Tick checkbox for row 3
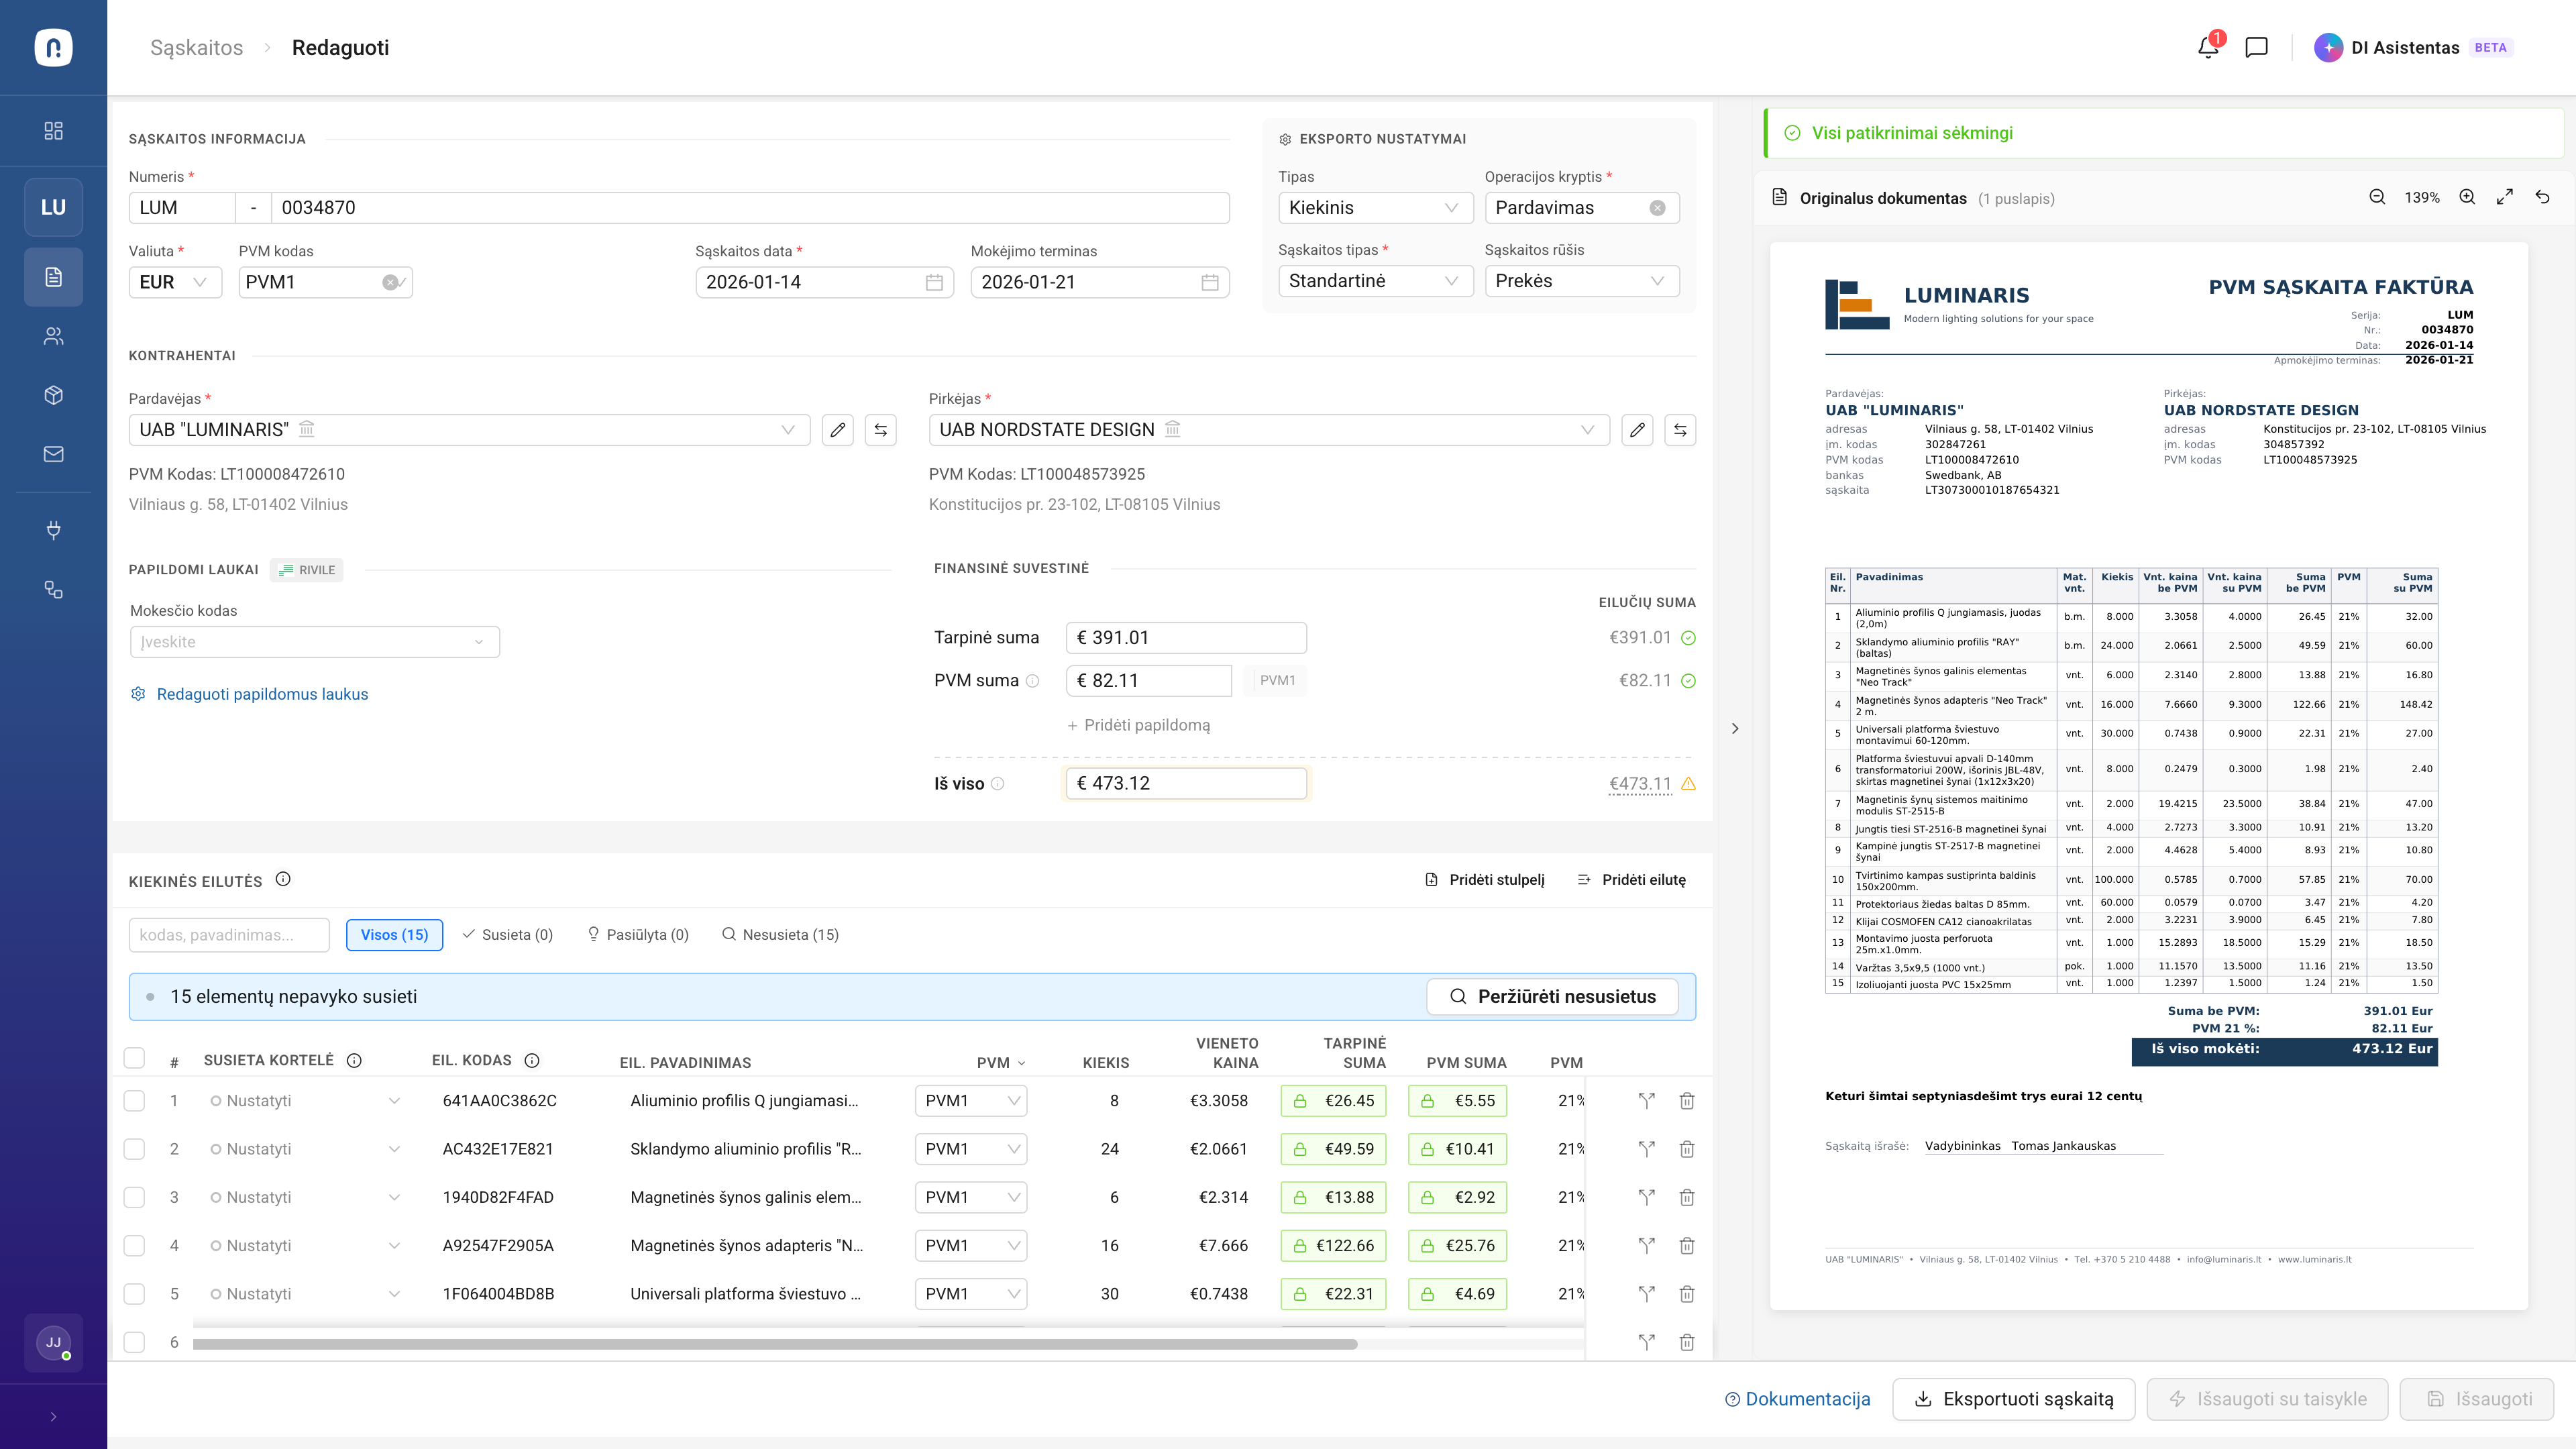Screen dimensions: 2576x1449 tap(134, 1197)
